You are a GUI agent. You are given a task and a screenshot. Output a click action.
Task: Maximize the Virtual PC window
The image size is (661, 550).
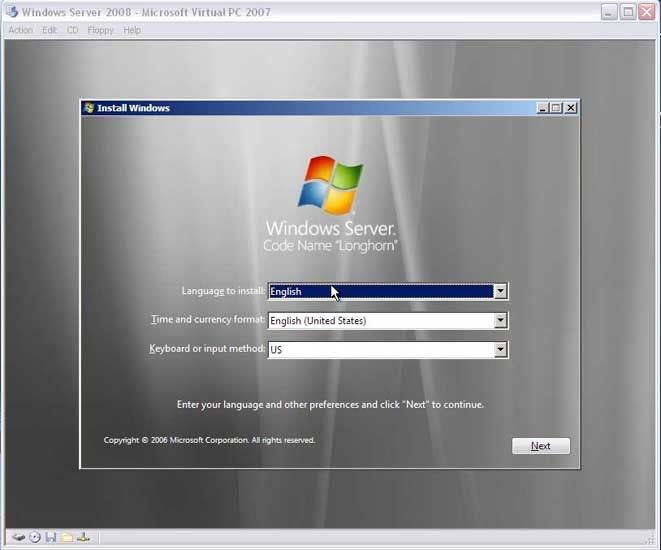point(628,12)
